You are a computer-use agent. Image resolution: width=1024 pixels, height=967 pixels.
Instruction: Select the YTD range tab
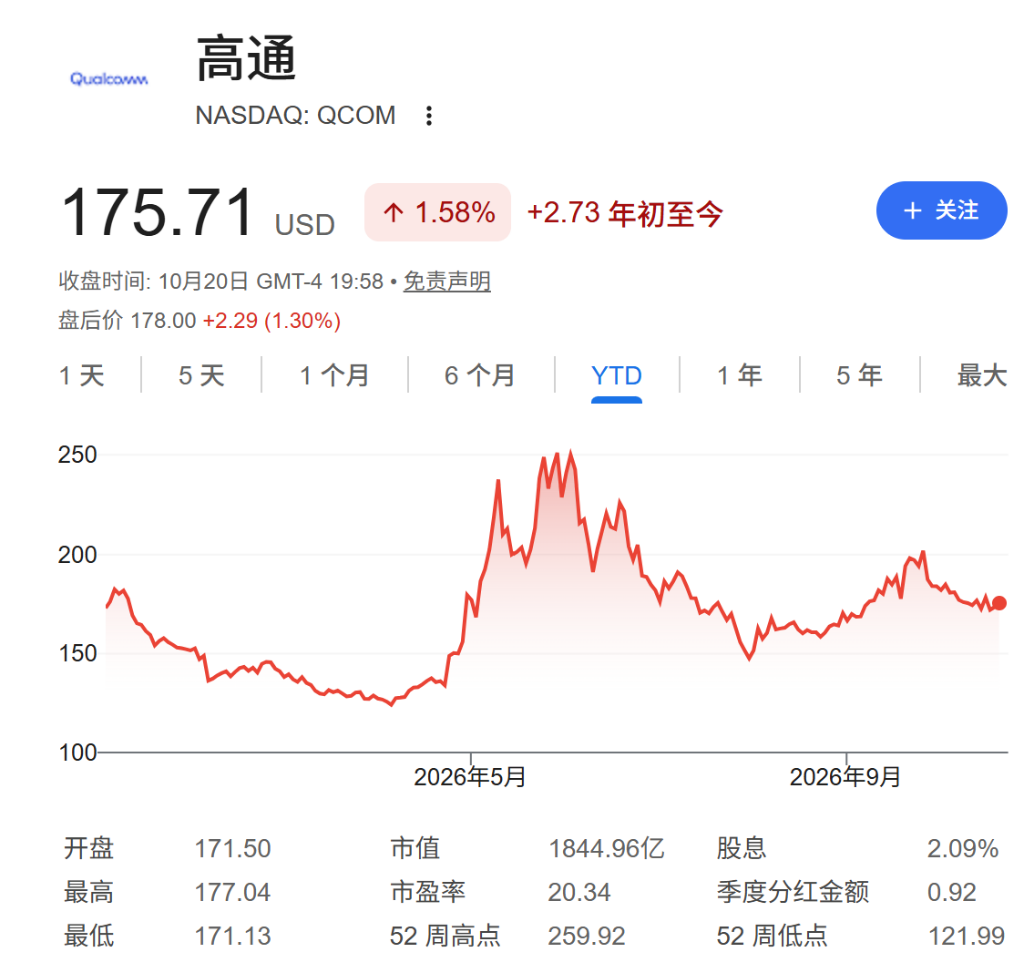pyautogui.click(x=616, y=375)
